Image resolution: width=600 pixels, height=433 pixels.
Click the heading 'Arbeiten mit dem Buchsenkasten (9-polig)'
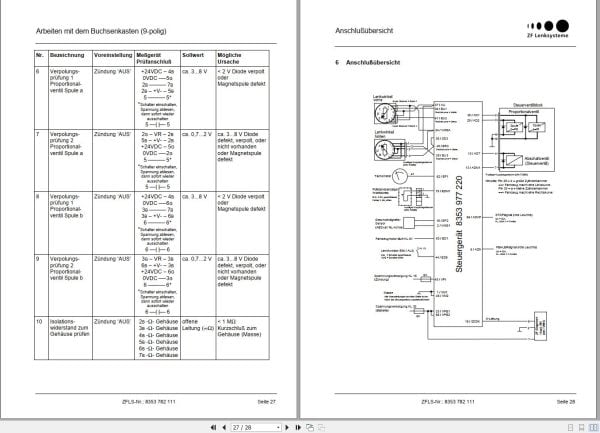point(101,31)
